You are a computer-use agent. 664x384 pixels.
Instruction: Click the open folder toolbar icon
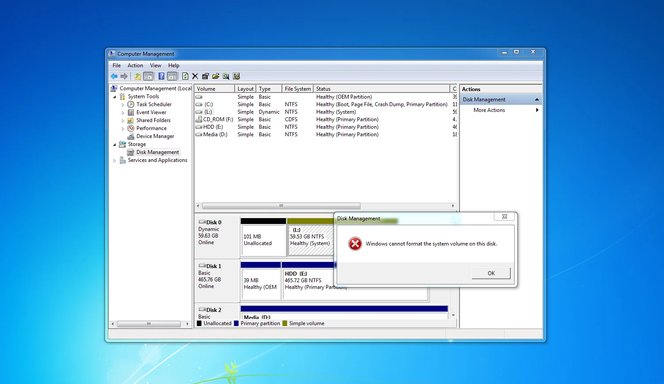point(216,76)
